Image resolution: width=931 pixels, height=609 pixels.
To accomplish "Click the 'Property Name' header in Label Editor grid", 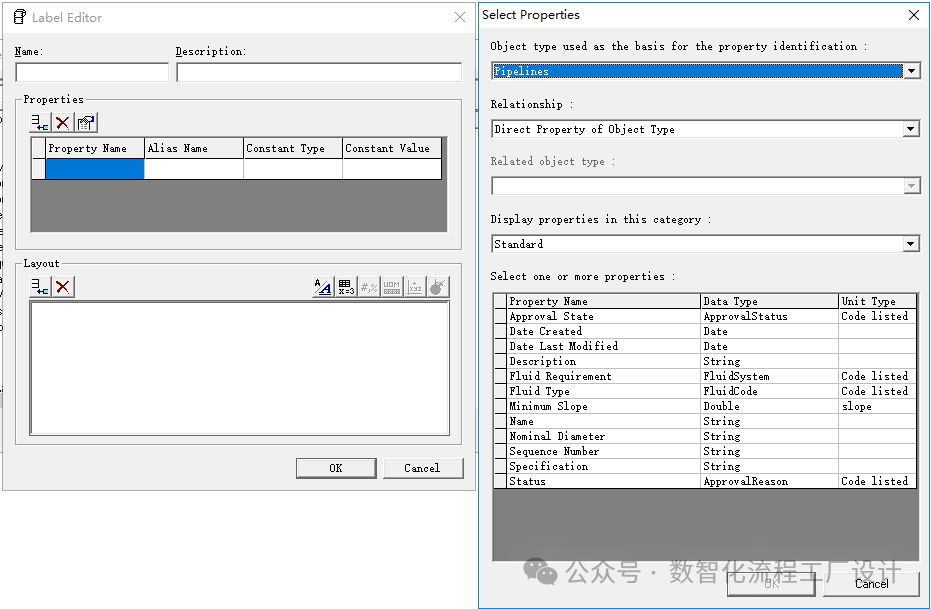I will (94, 148).
